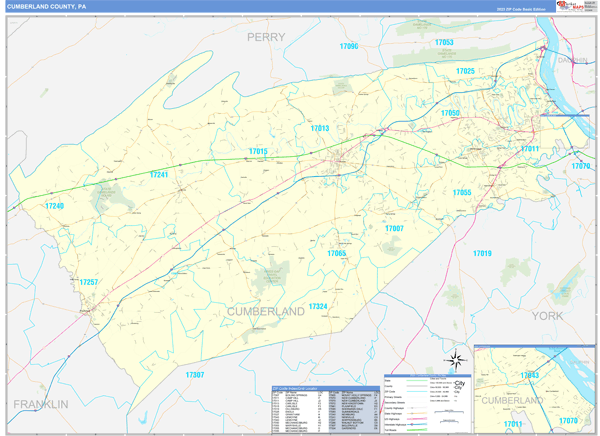Click the PERRY county label
Screen dimensions: 600x436
pyautogui.click(x=266, y=37)
